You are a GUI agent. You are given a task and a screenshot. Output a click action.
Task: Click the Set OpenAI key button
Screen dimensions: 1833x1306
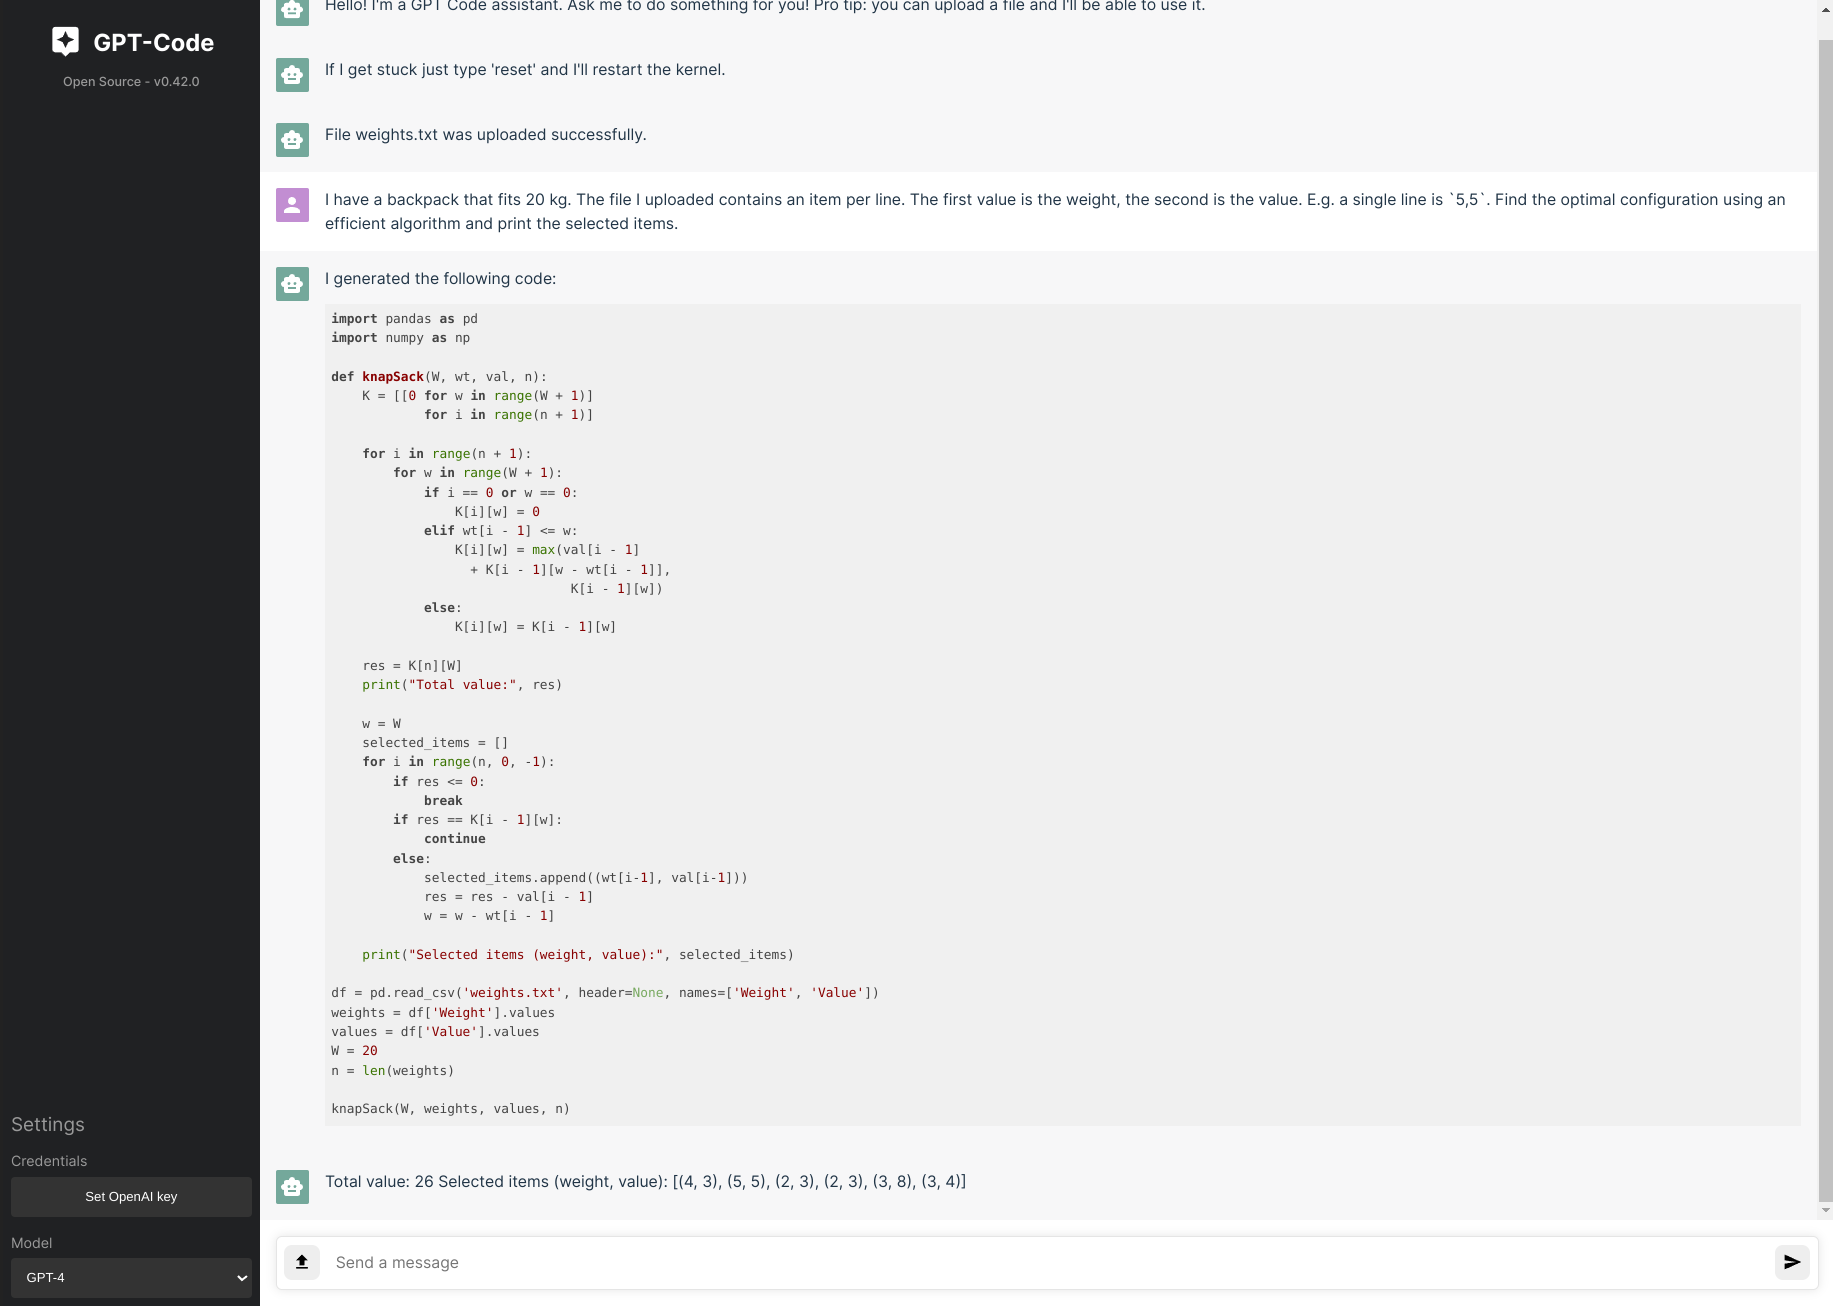click(x=131, y=1197)
